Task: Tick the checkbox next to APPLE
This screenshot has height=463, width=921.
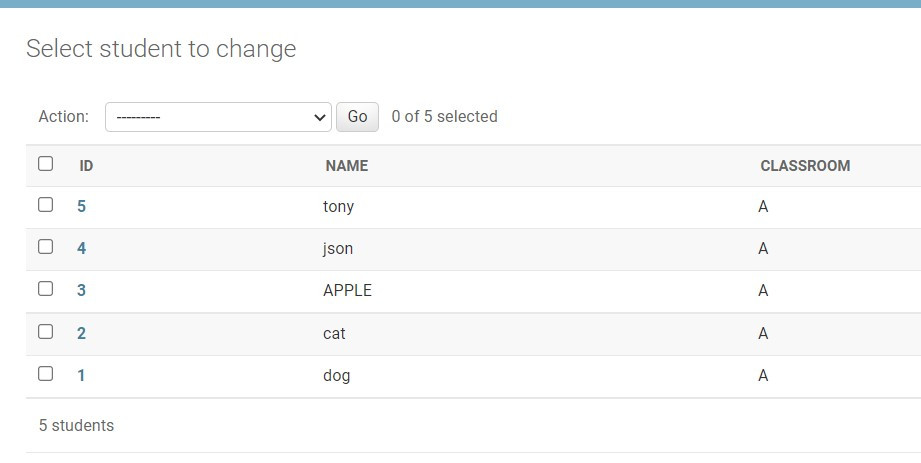Action: 45,289
